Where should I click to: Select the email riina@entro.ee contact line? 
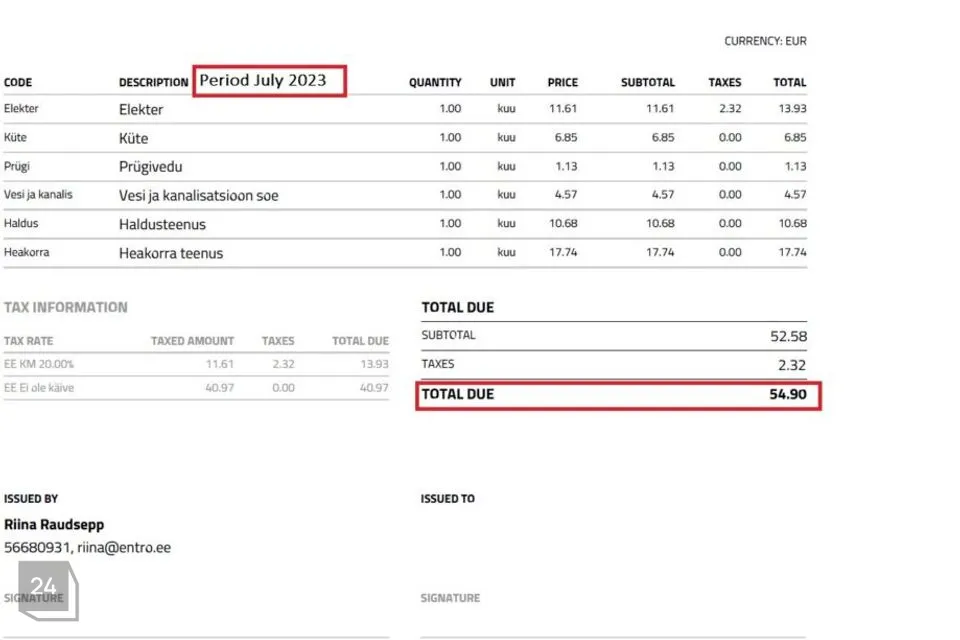coord(124,548)
